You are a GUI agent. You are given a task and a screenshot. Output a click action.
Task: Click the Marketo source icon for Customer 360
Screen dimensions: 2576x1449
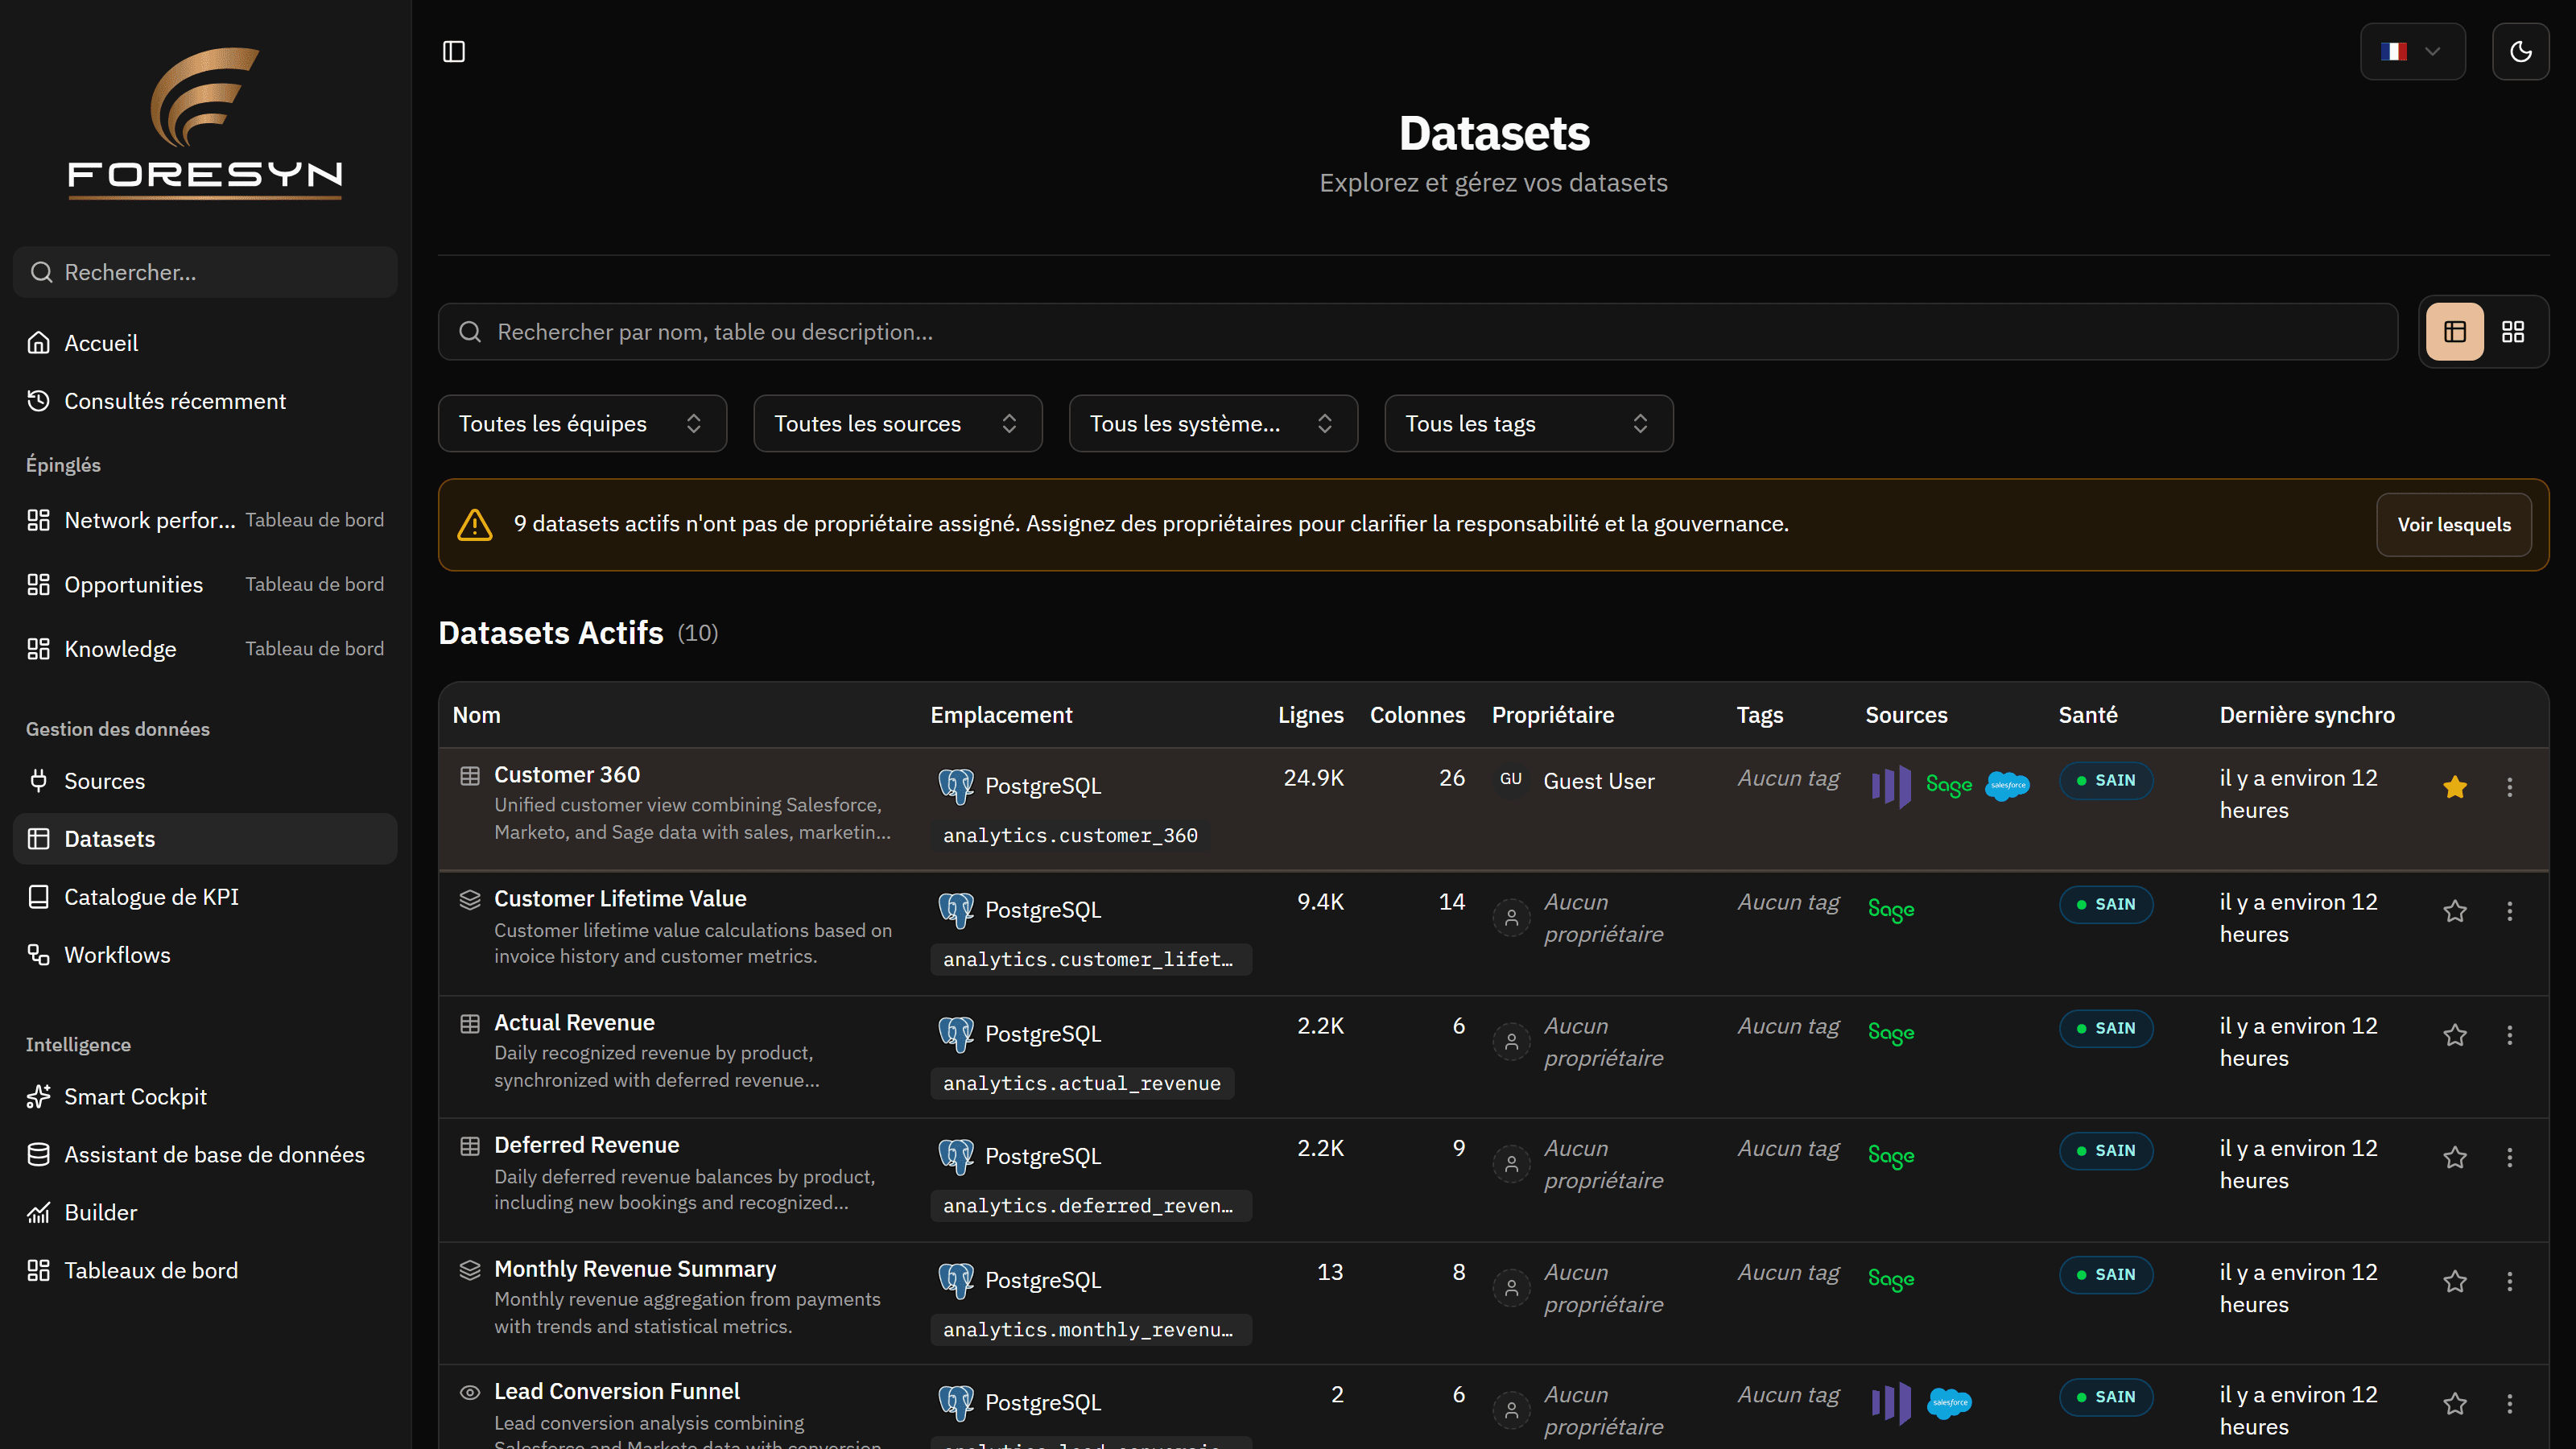(x=1891, y=786)
